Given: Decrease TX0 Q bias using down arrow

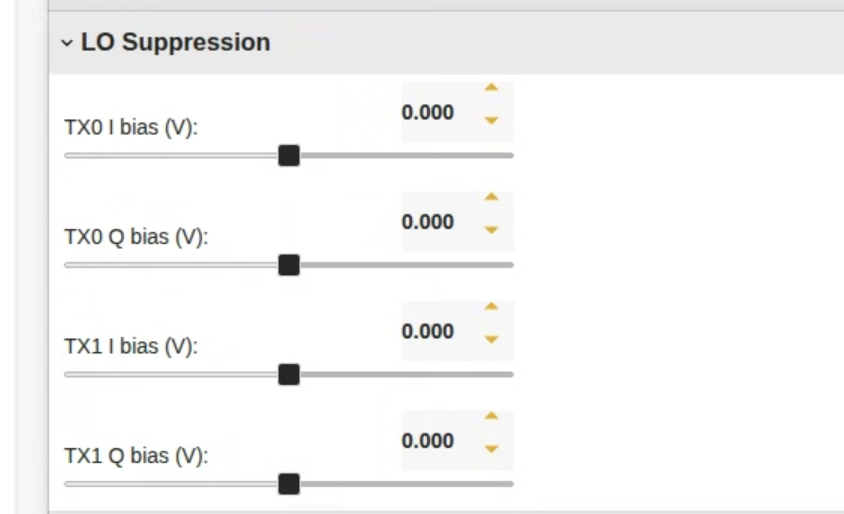Looking at the screenshot, I should tap(490, 230).
